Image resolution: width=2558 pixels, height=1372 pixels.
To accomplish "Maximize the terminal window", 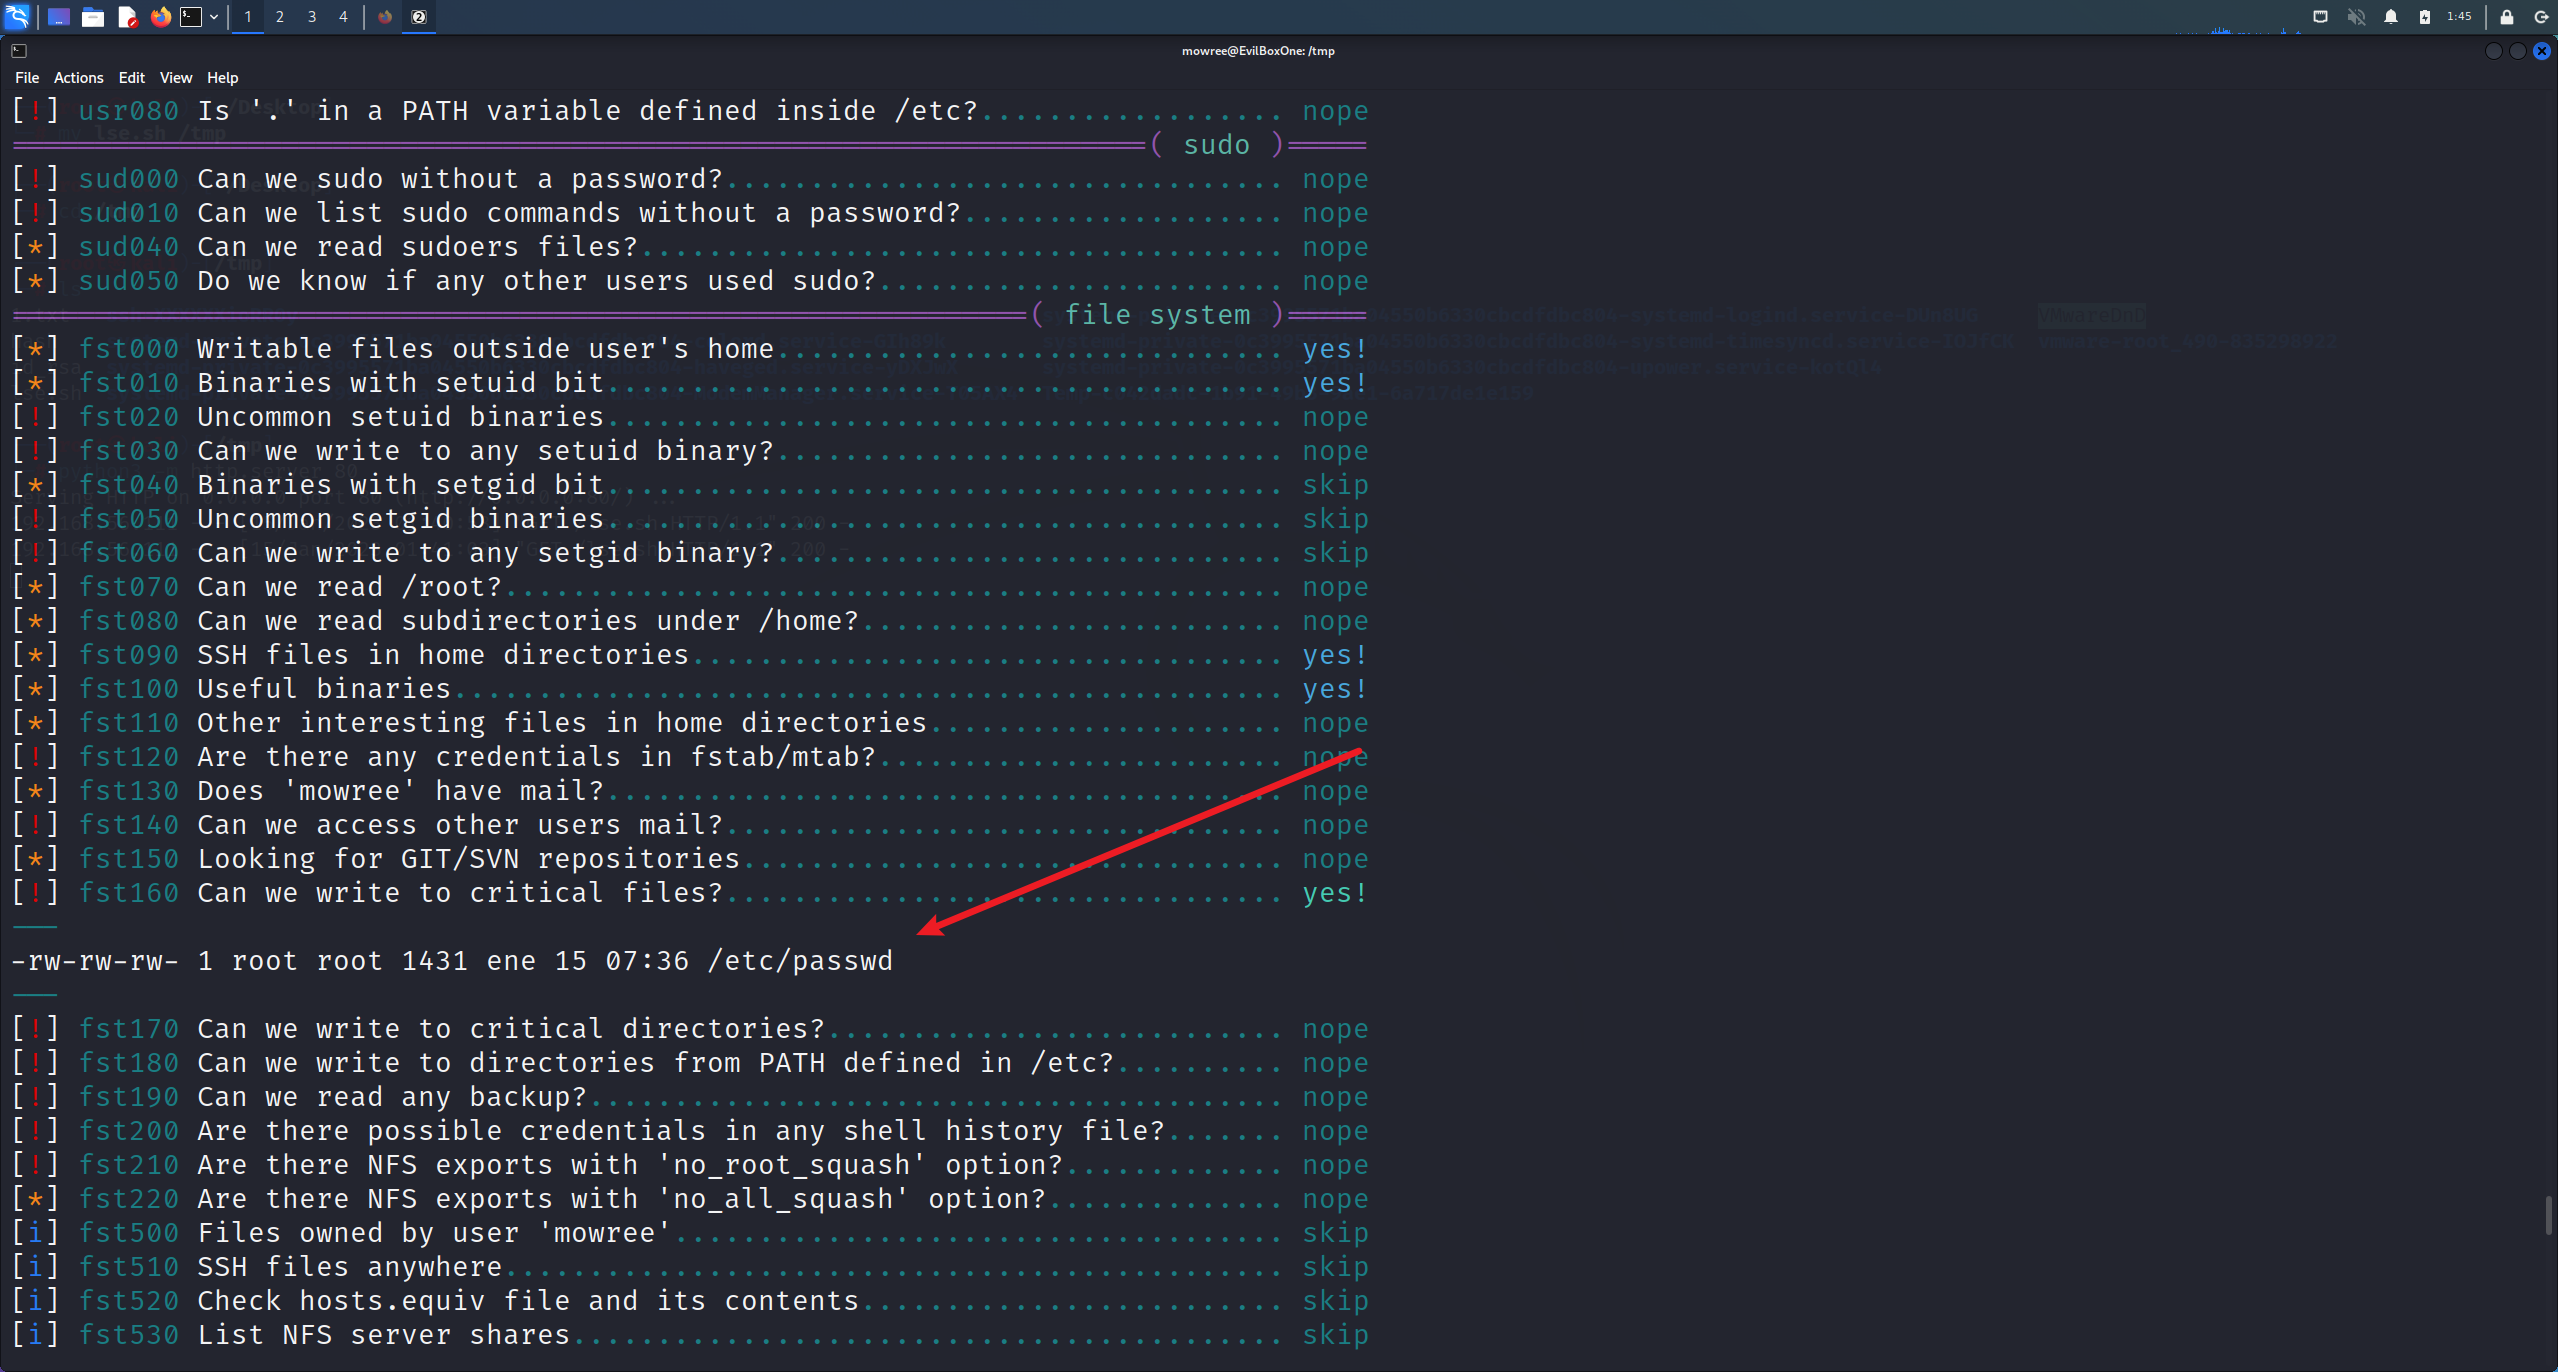I will pyautogui.click(x=2517, y=51).
